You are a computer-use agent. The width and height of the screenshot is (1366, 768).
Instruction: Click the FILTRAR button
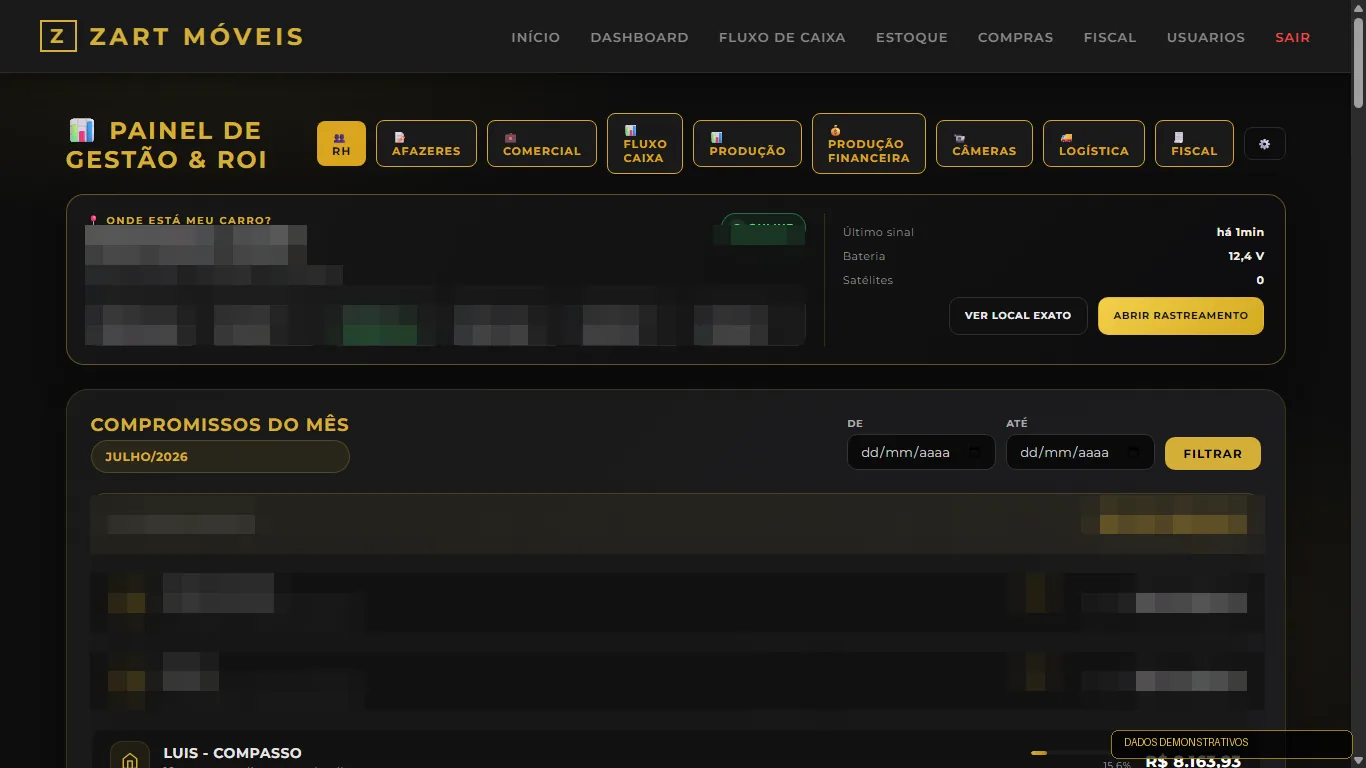click(x=1213, y=453)
